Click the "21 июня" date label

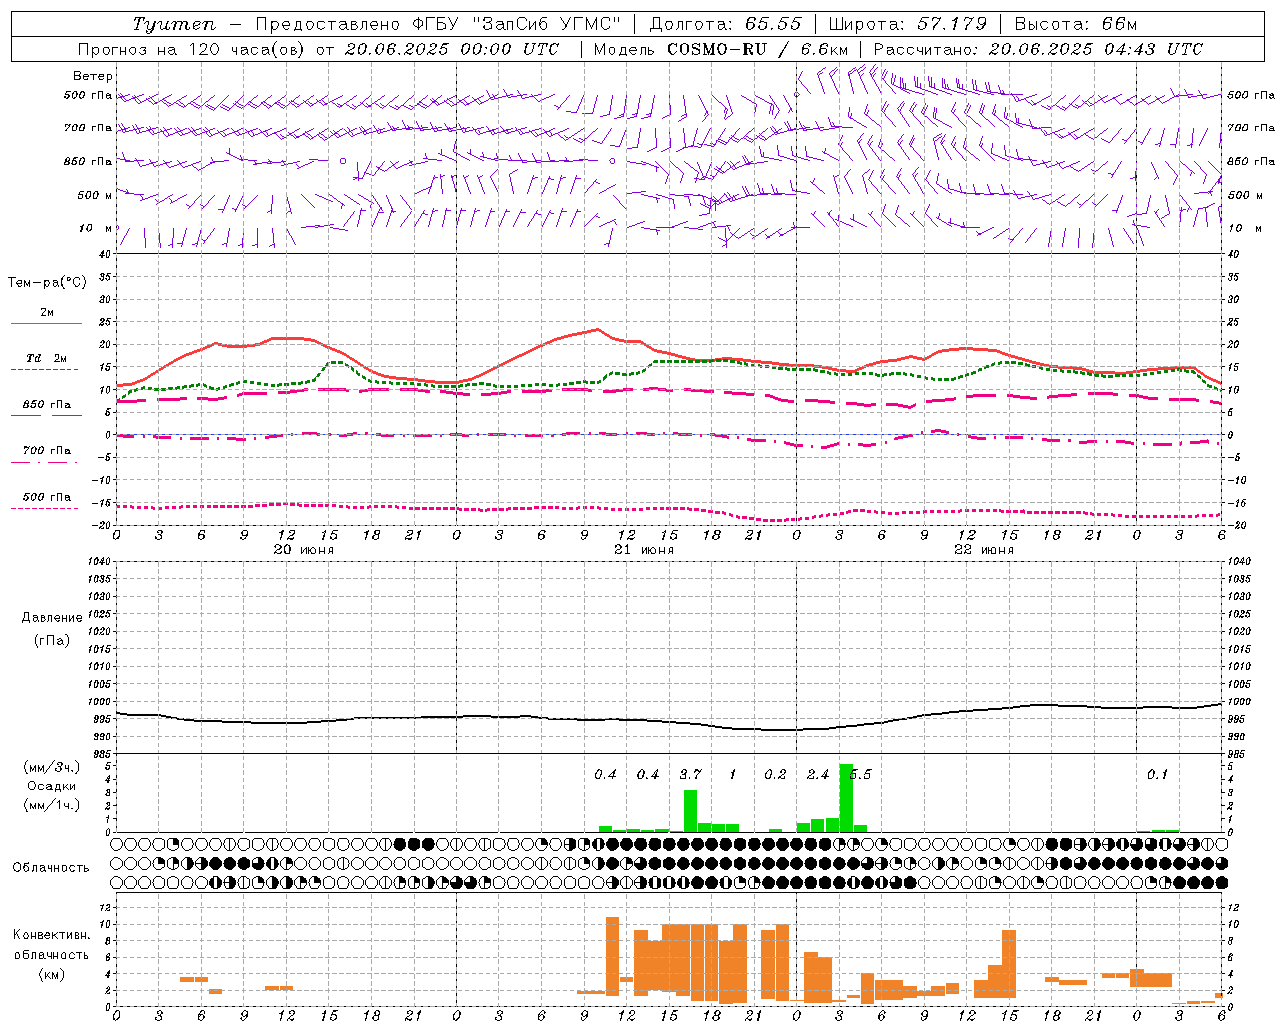click(644, 549)
